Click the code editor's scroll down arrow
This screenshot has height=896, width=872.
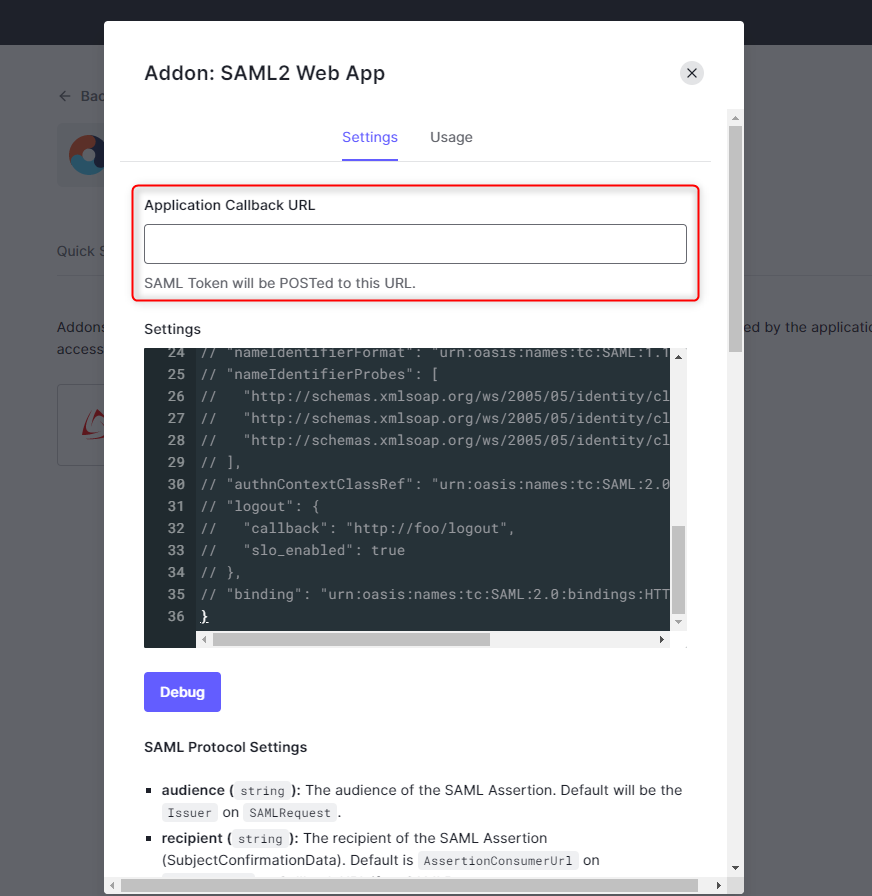tap(678, 622)
